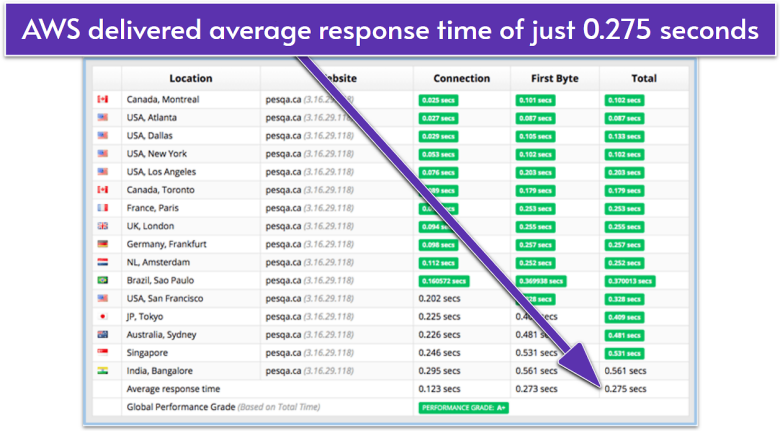Image resolution: width=780 pixels, height=431 pixels.
Task: Click the 0.531 secs total badge for Singapore
Action: click(x=624, y=353)
